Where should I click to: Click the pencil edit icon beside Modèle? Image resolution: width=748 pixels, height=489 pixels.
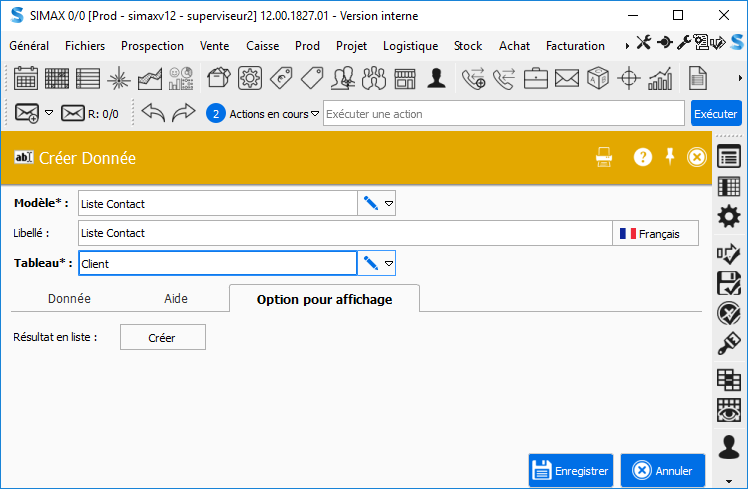[371, 203]
